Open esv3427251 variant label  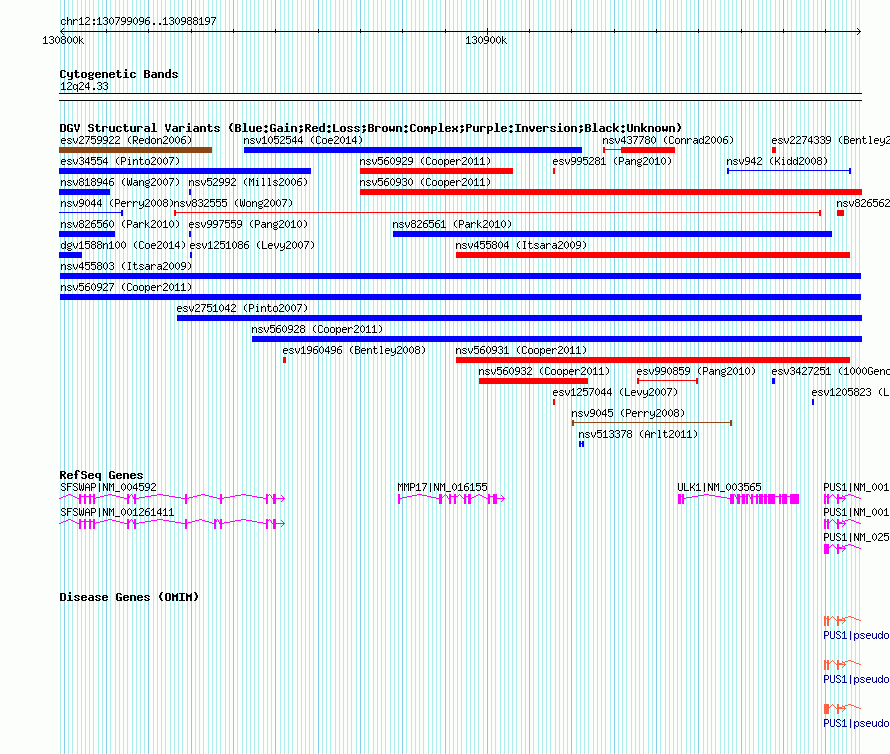coord(830,371)
